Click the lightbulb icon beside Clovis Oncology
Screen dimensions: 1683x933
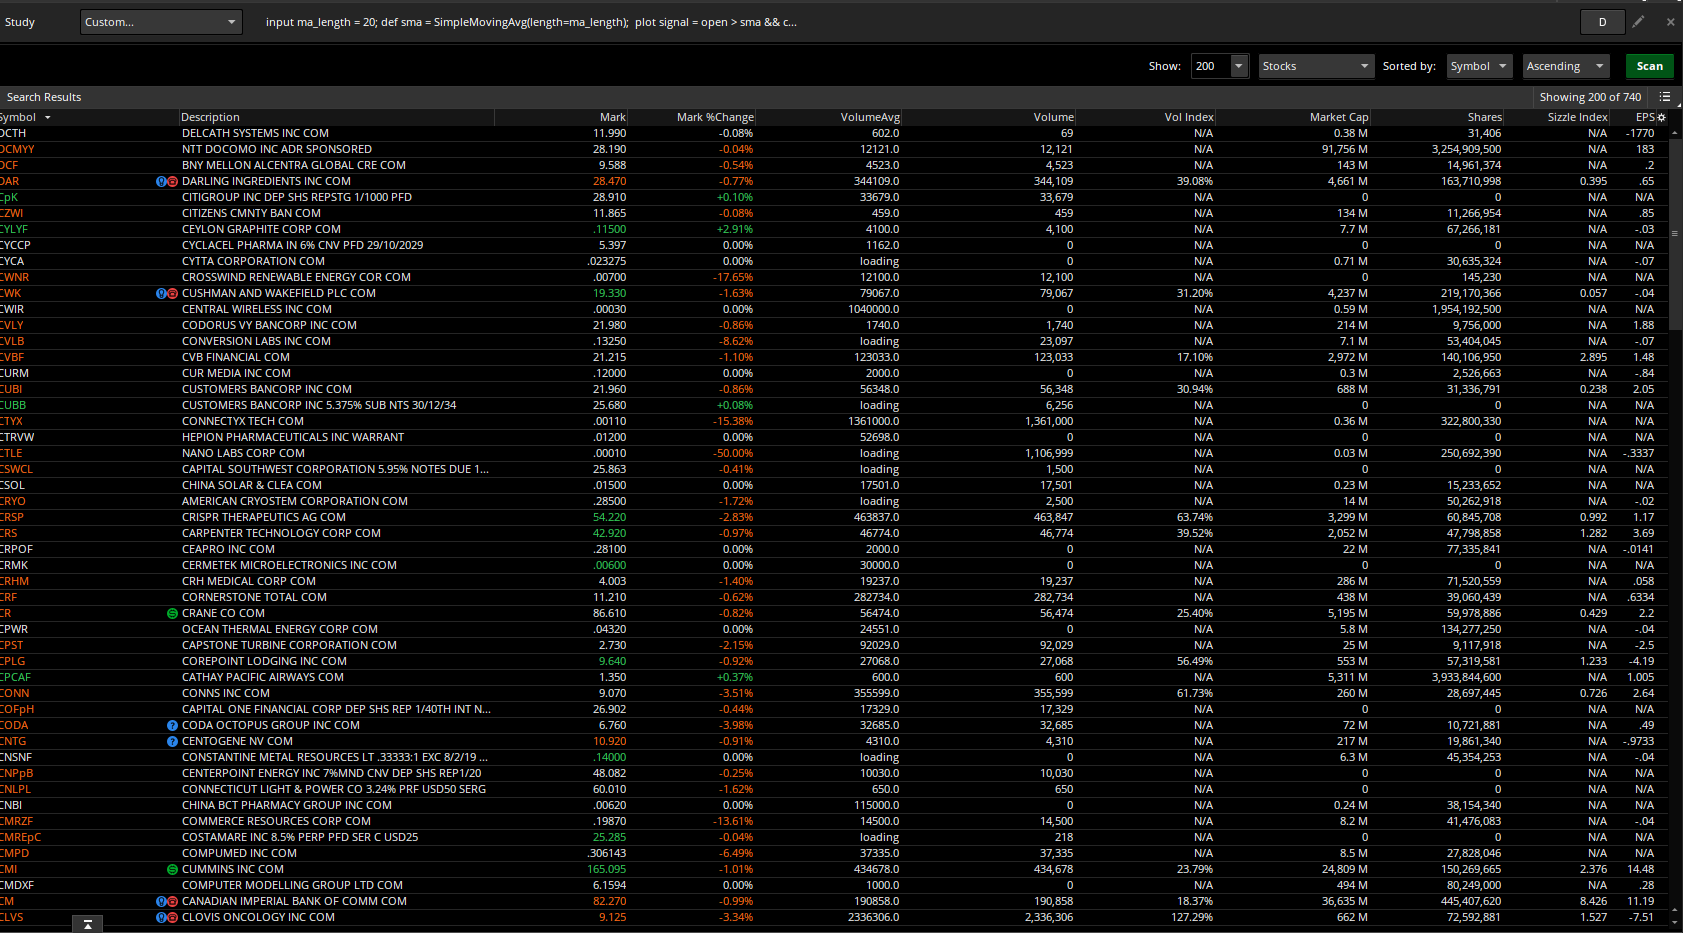point(161,917)
